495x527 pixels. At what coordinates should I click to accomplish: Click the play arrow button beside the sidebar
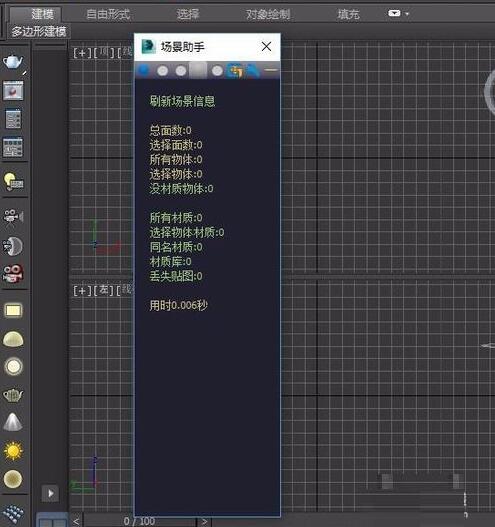[x=50, y=493]
